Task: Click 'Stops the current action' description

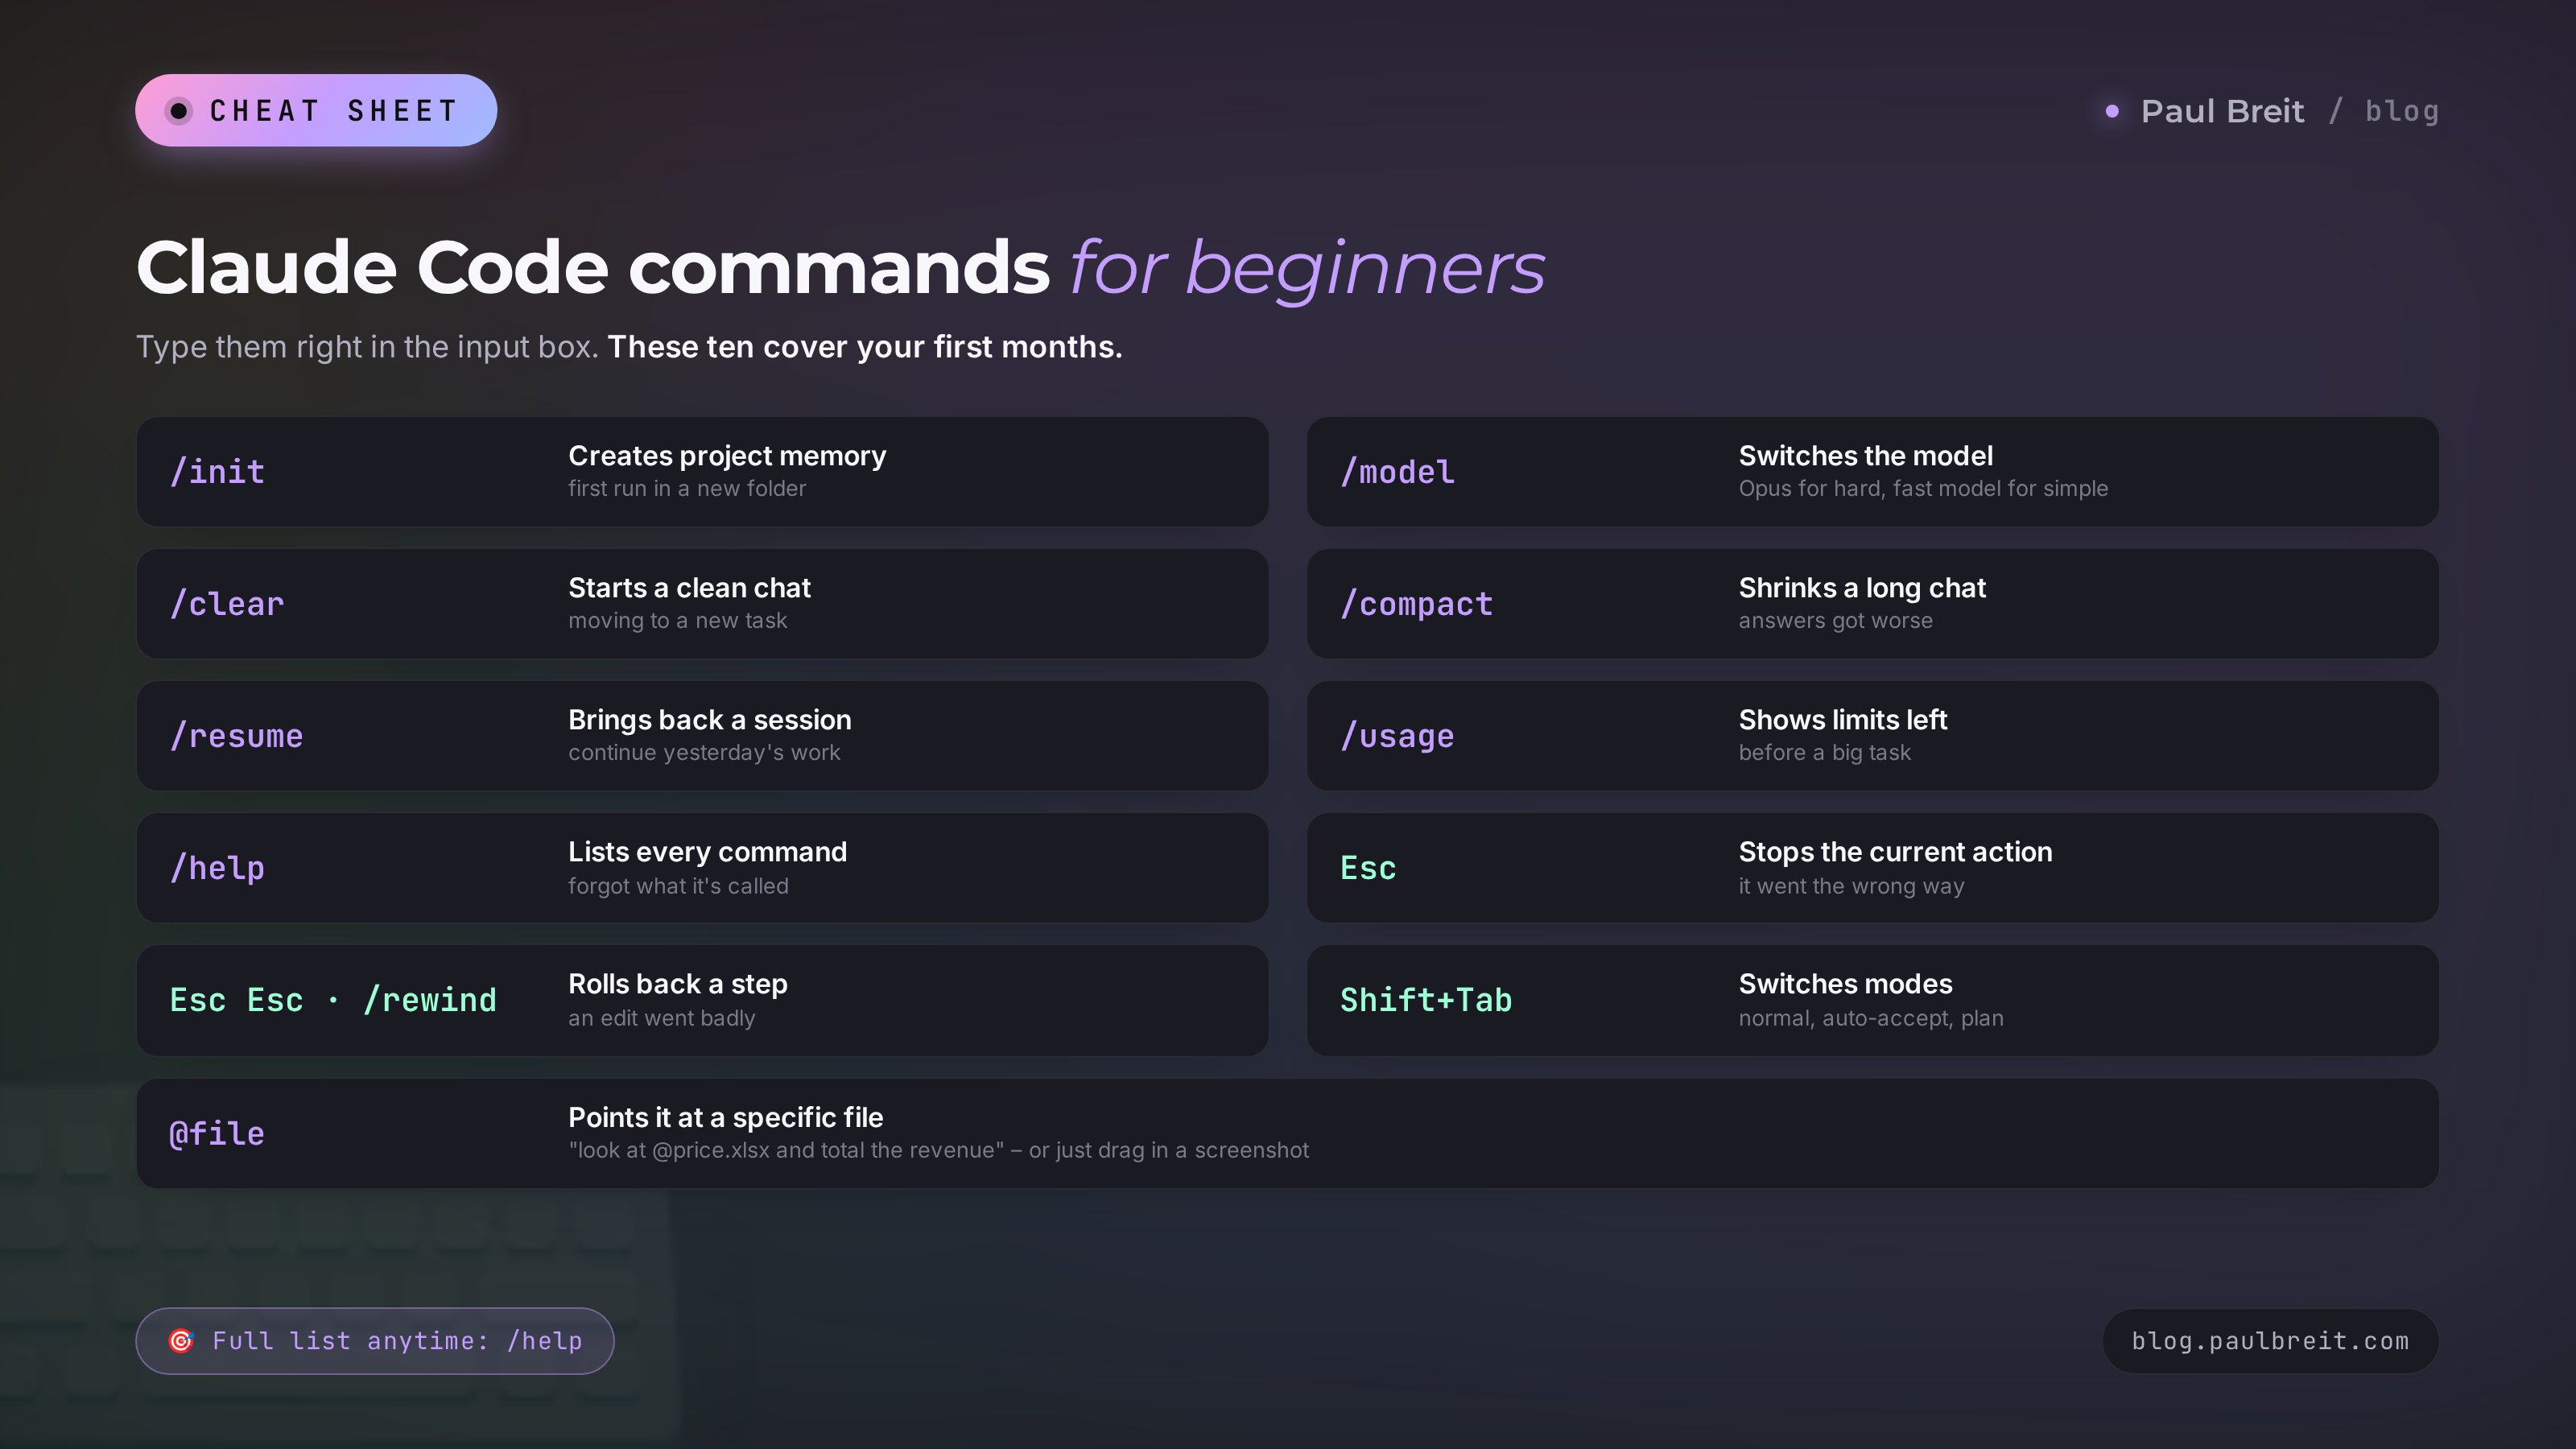Action: point(1895,852)
